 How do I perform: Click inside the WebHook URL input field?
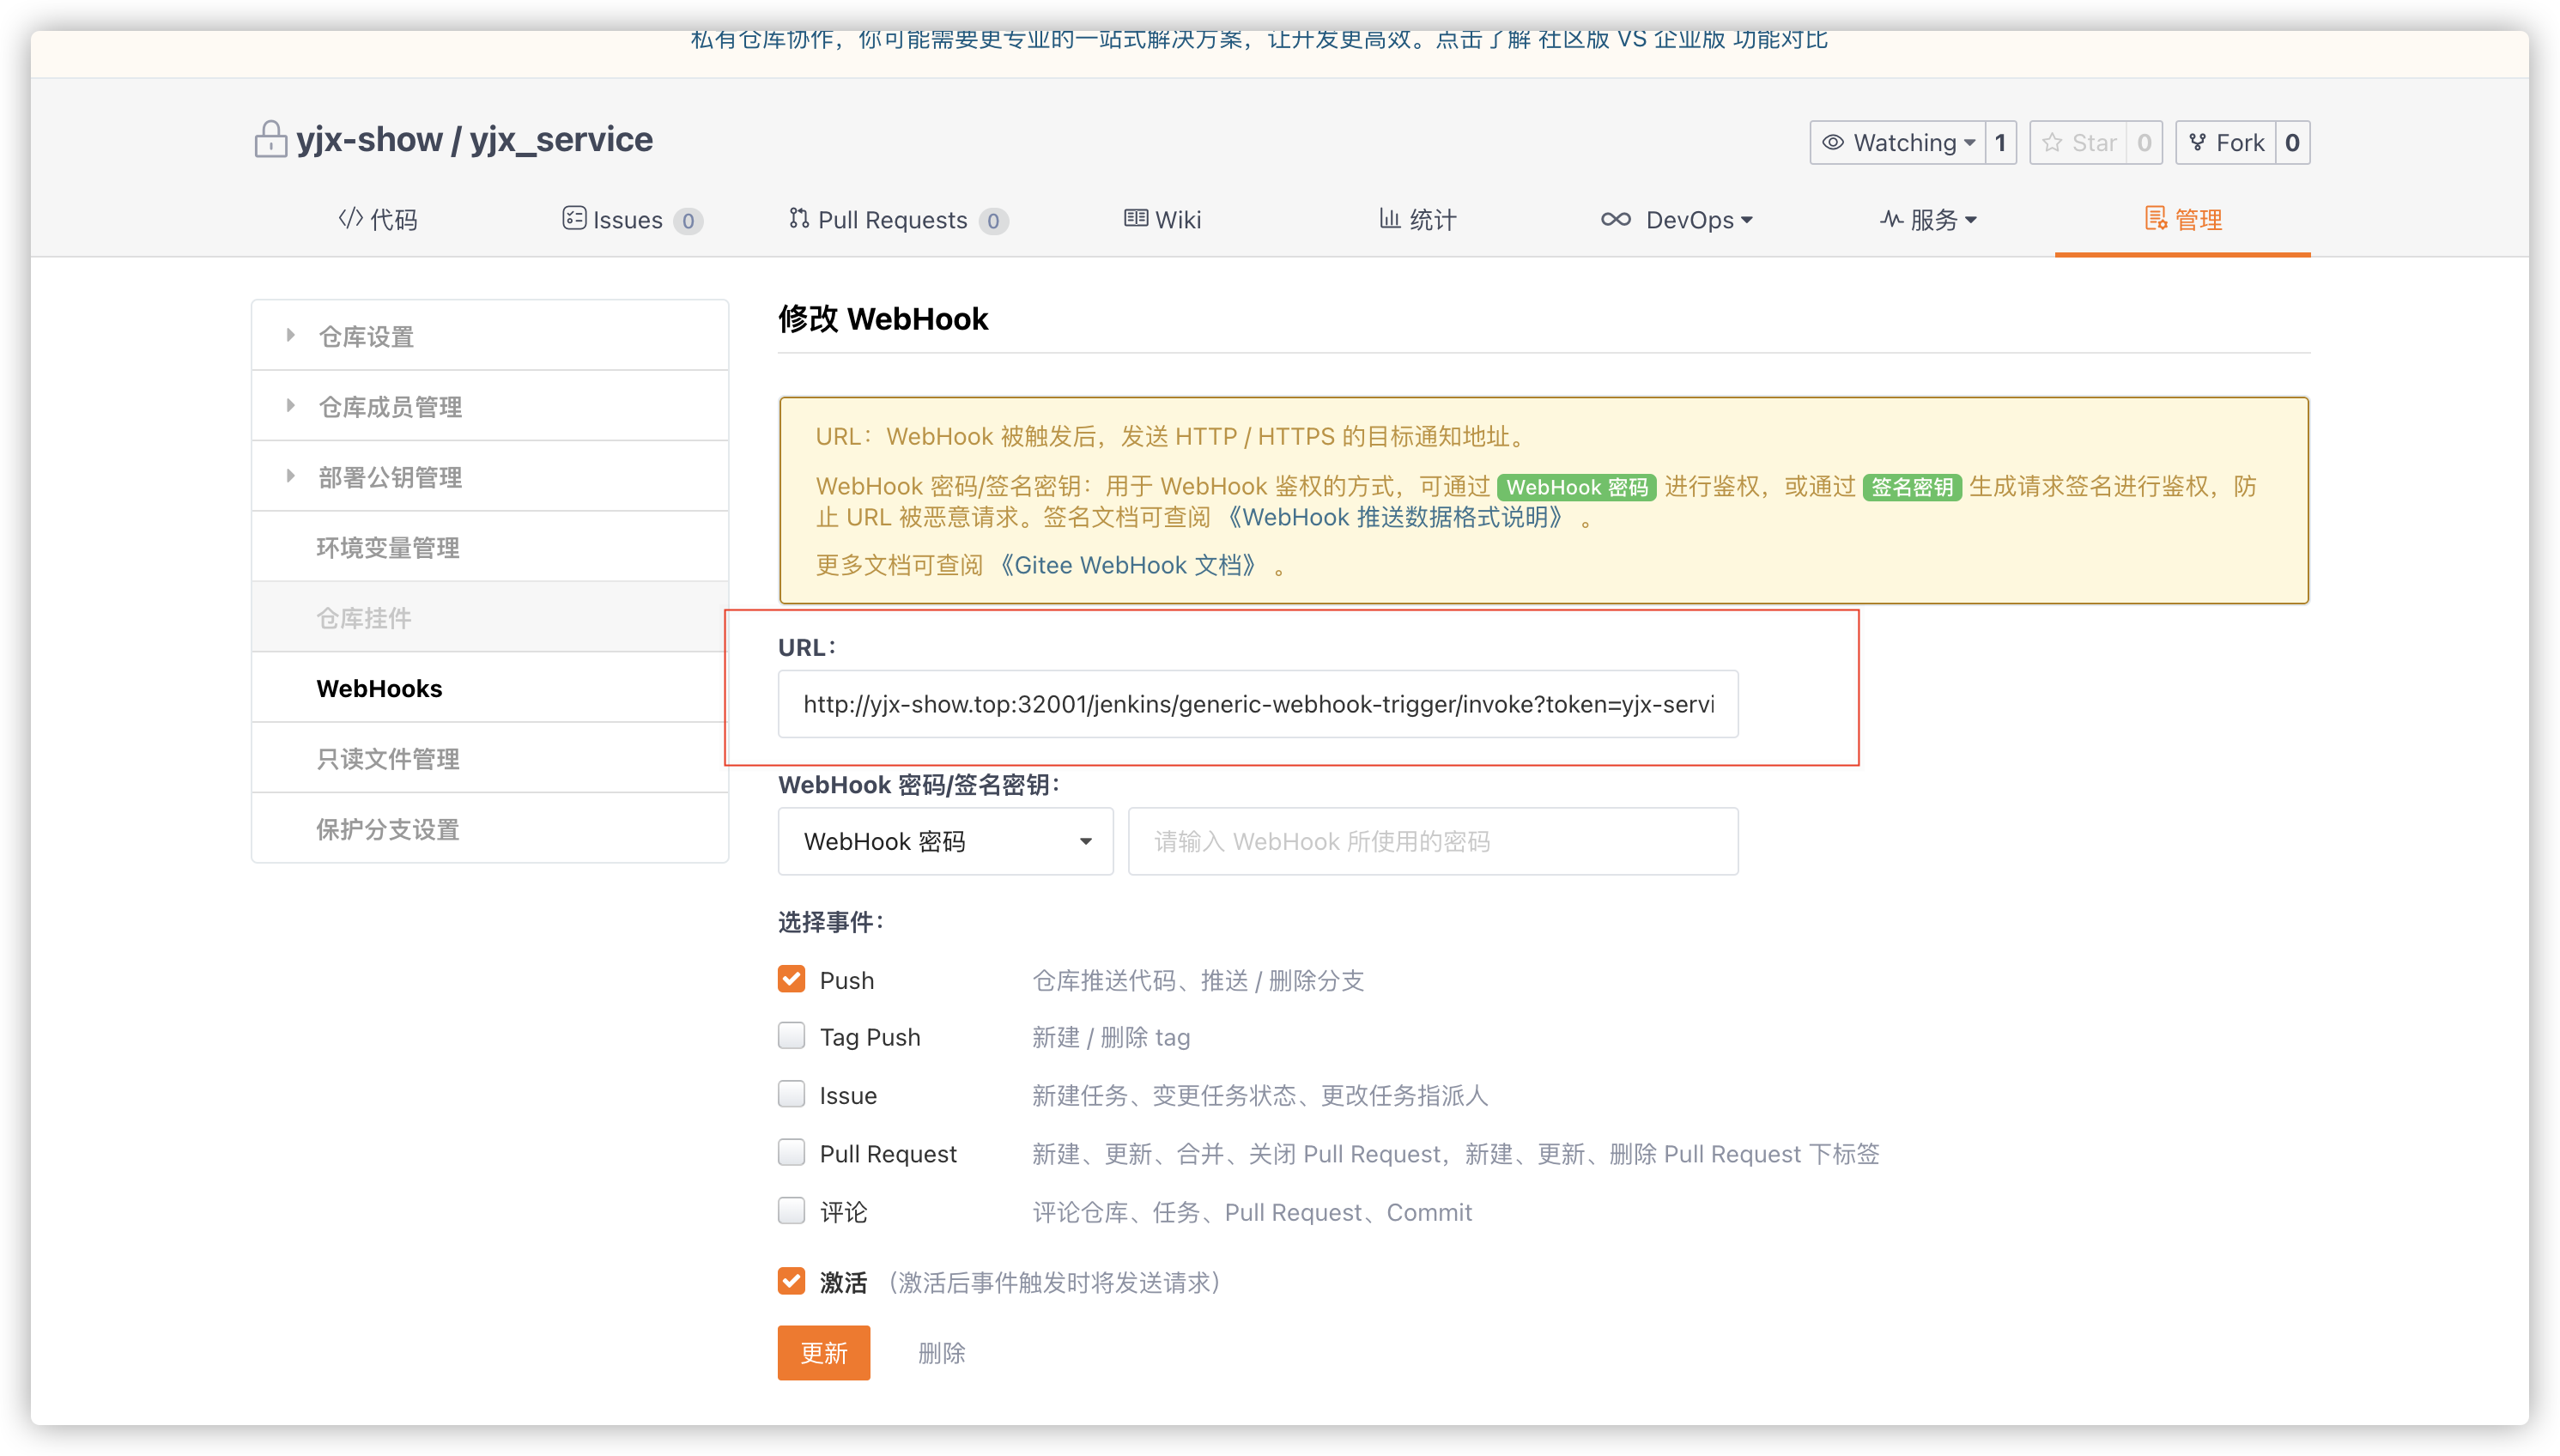click(1257, 703)
